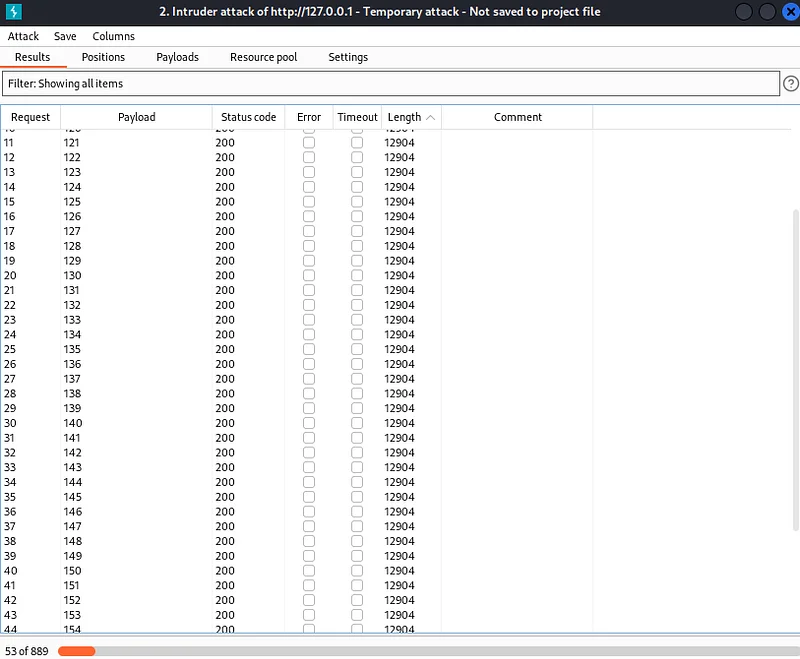Open the Columns menu

tap(113, 36)
